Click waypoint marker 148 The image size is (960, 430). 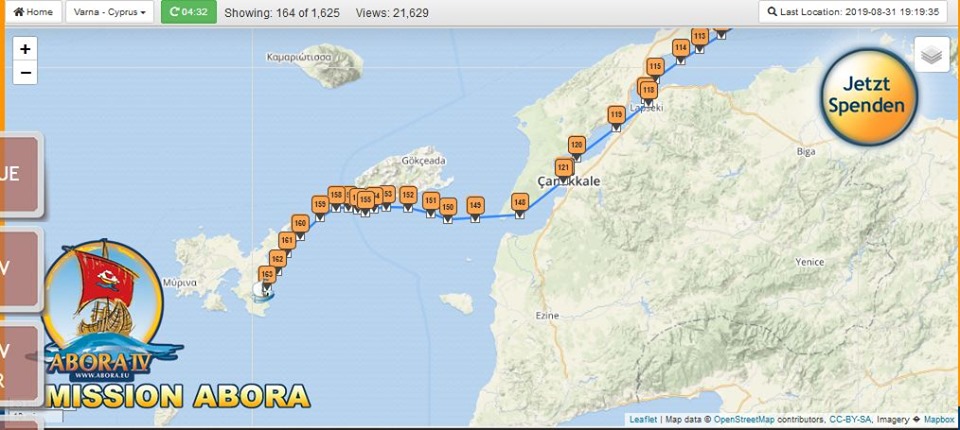tap(519, 203)
